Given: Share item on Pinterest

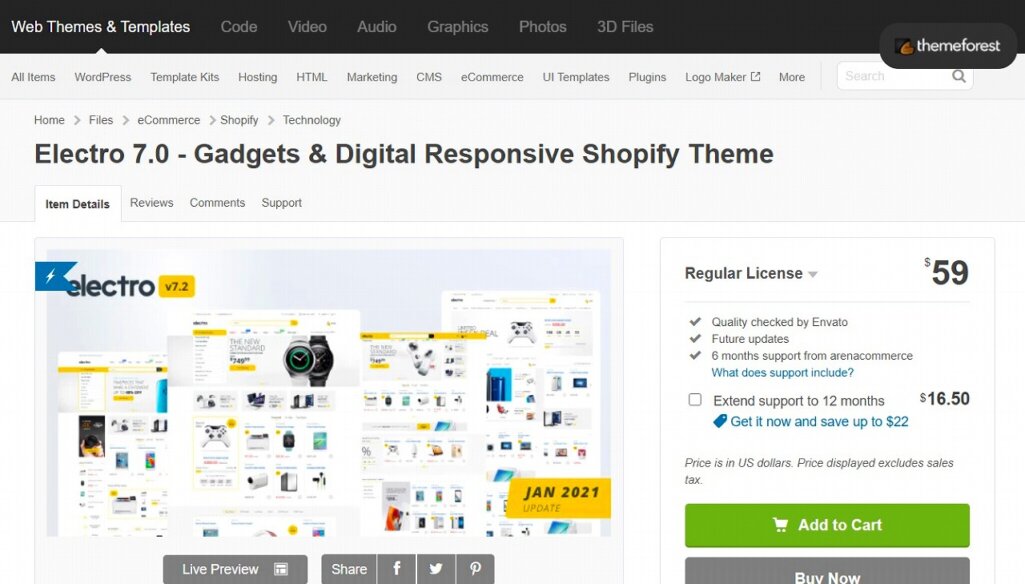Looking at the screenshot, I should 475,569.
